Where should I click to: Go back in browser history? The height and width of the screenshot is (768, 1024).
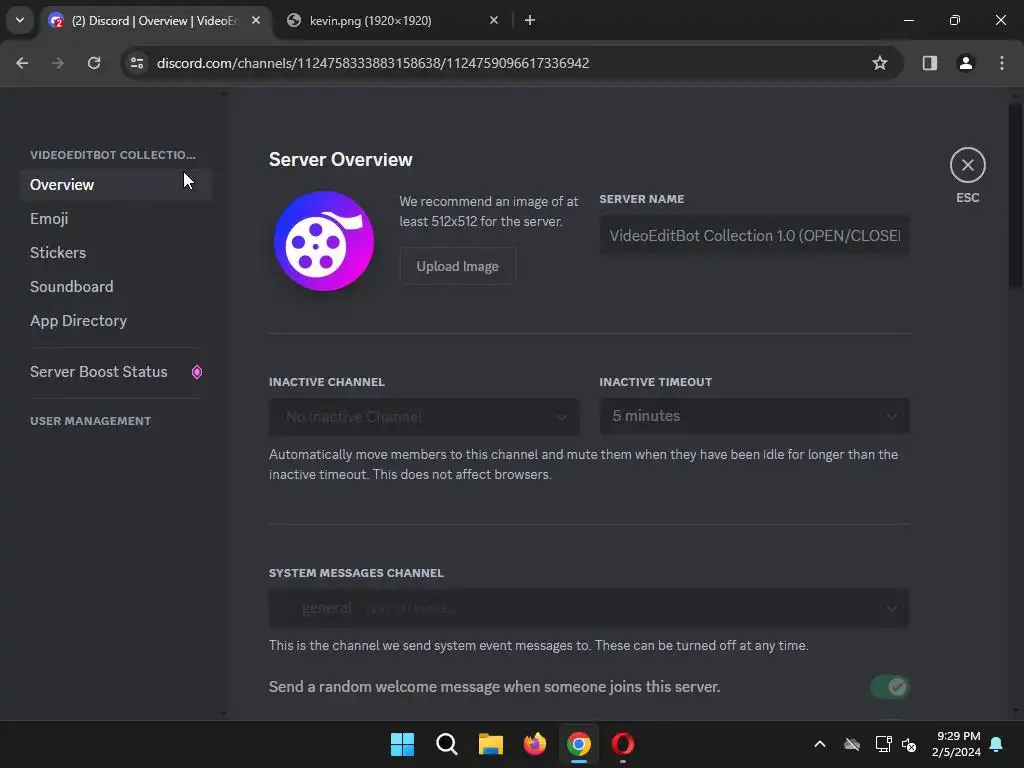(22, 63)
